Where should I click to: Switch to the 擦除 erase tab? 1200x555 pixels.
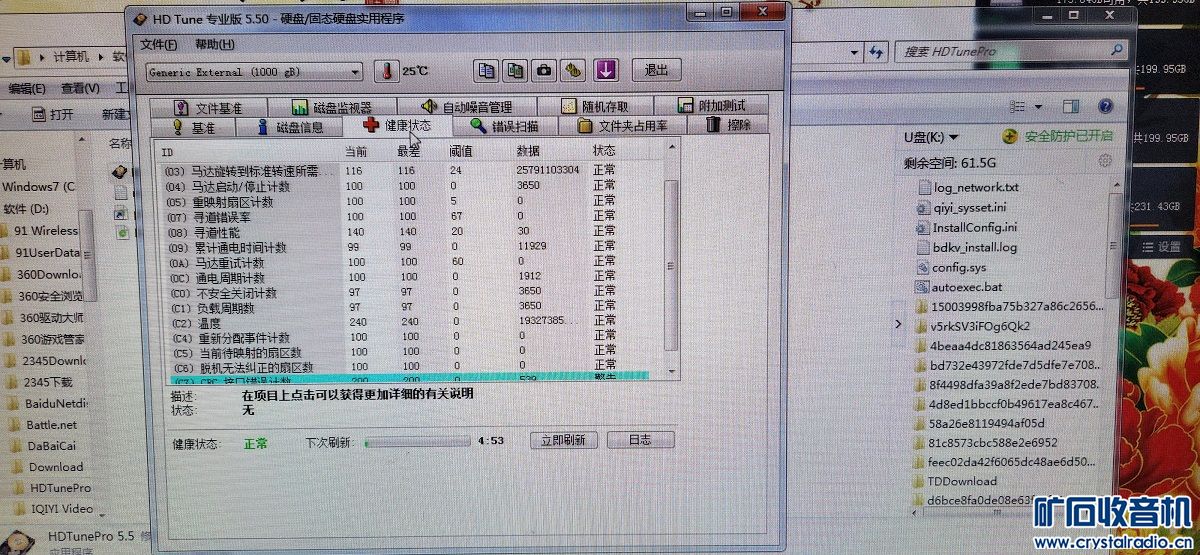(729, 125)
